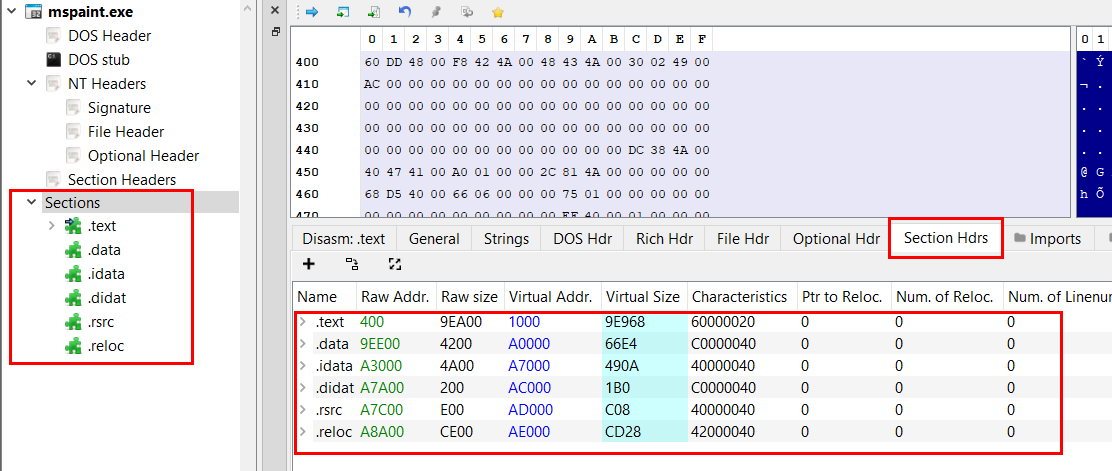
Task: Switch to the File Hdr tab
Action: 743,239
